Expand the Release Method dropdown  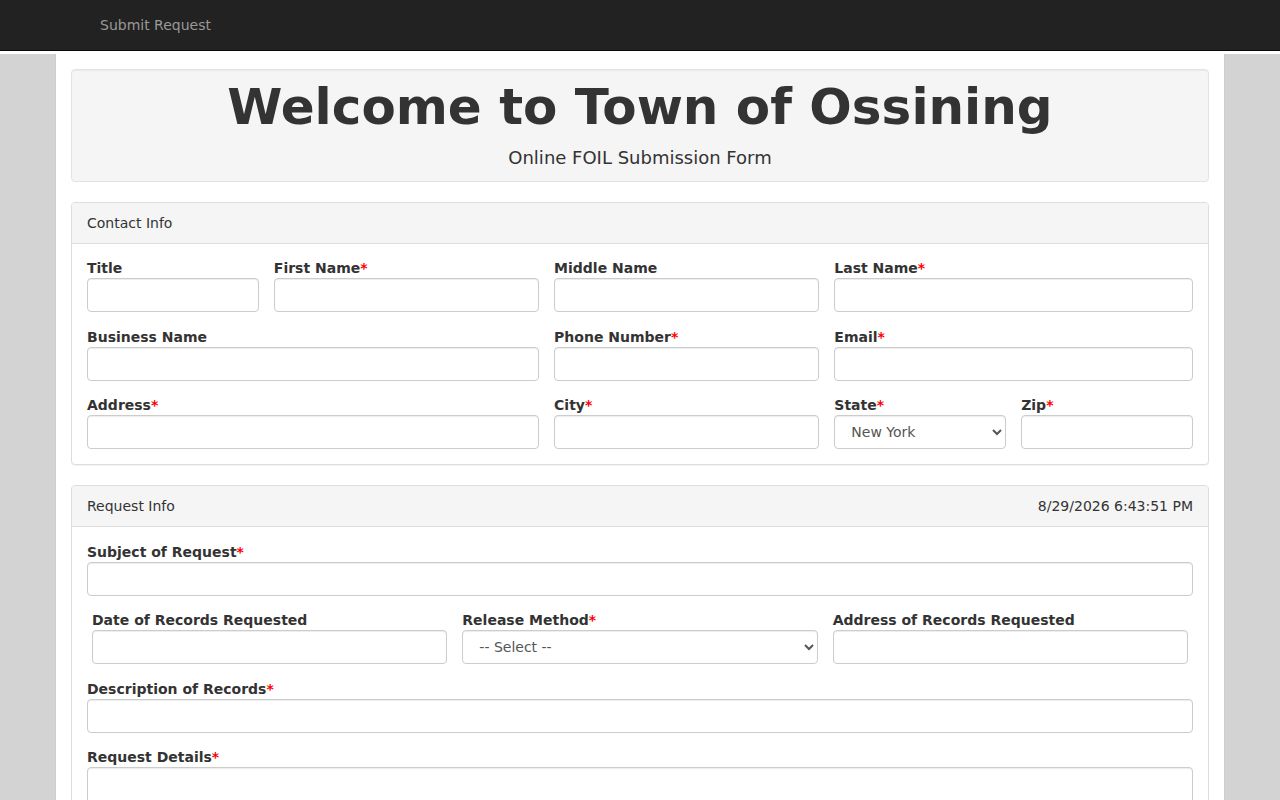tap(640, 647)
